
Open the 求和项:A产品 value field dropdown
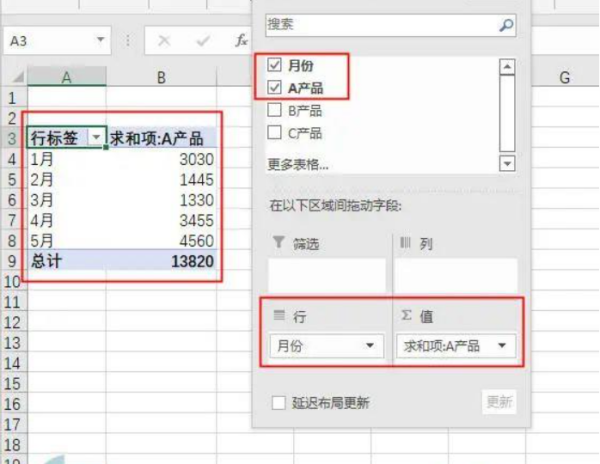(x=502, y=345)
